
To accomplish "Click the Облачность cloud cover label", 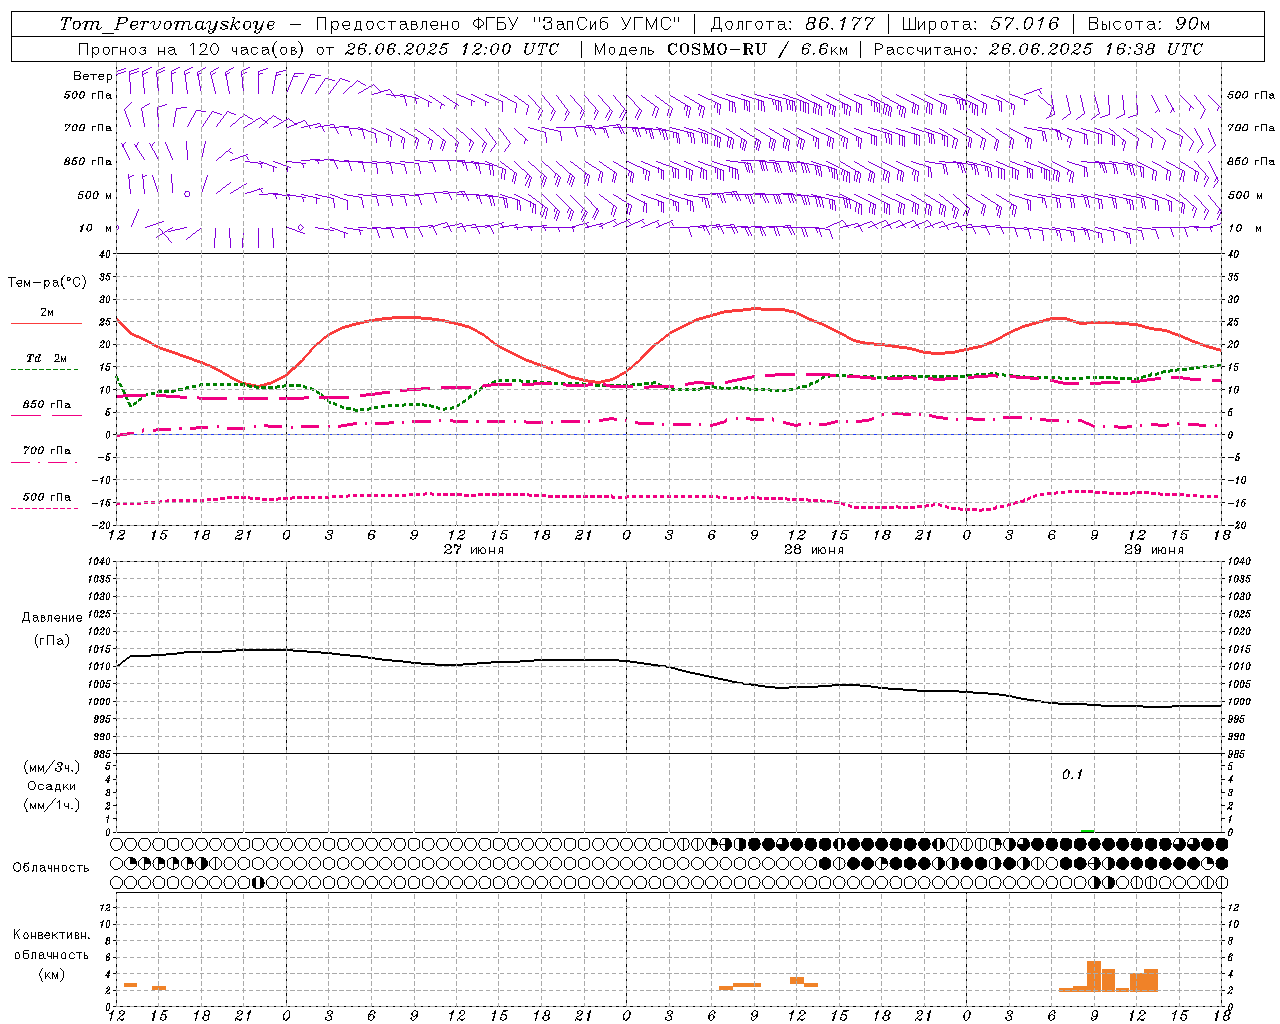I will [51, 867].
